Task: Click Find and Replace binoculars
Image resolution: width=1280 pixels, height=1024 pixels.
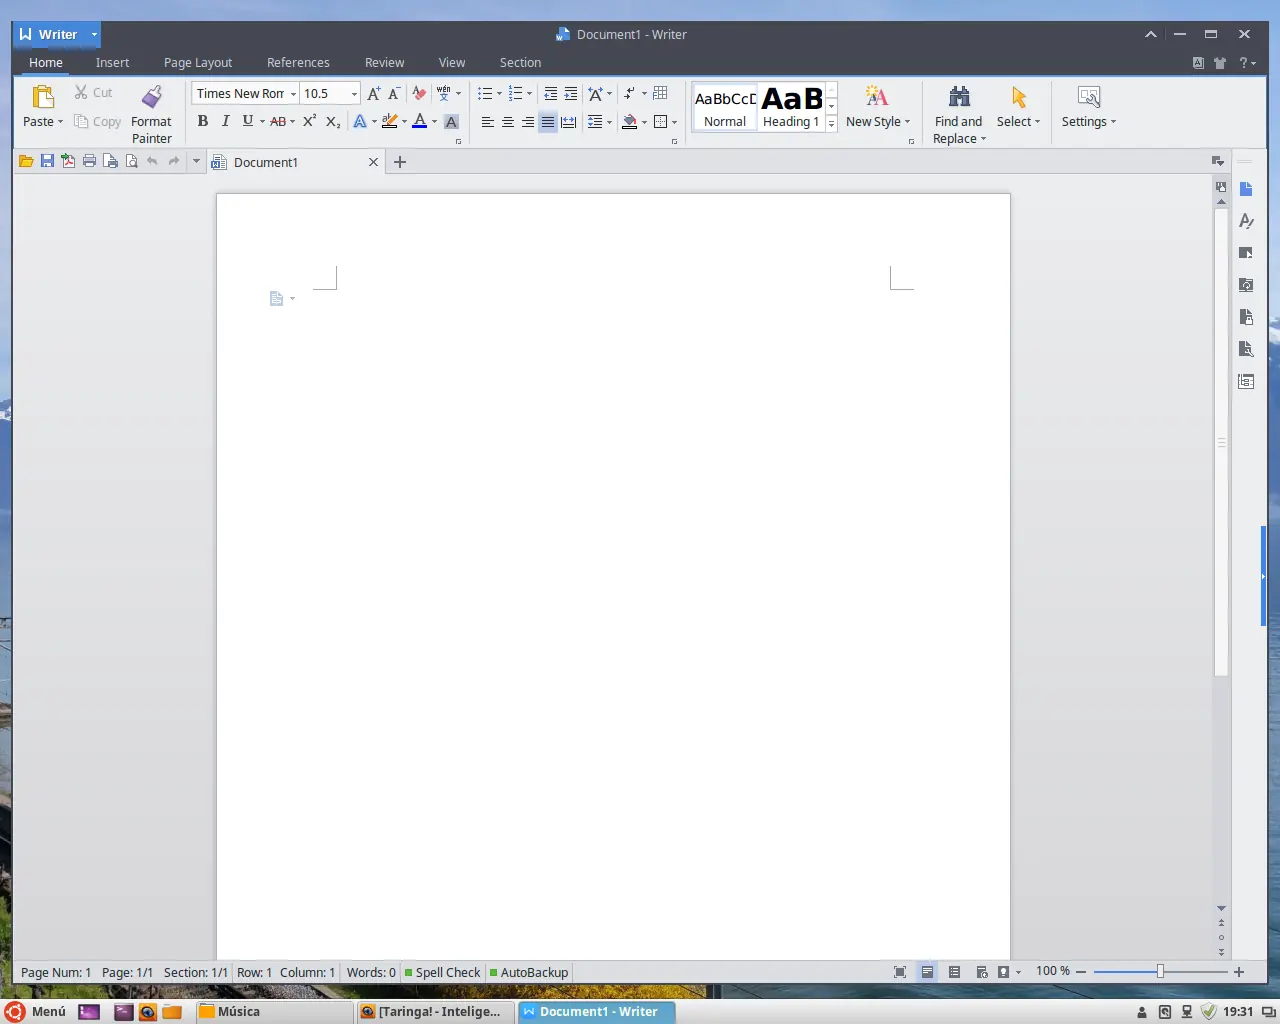Action: point(959,97)
